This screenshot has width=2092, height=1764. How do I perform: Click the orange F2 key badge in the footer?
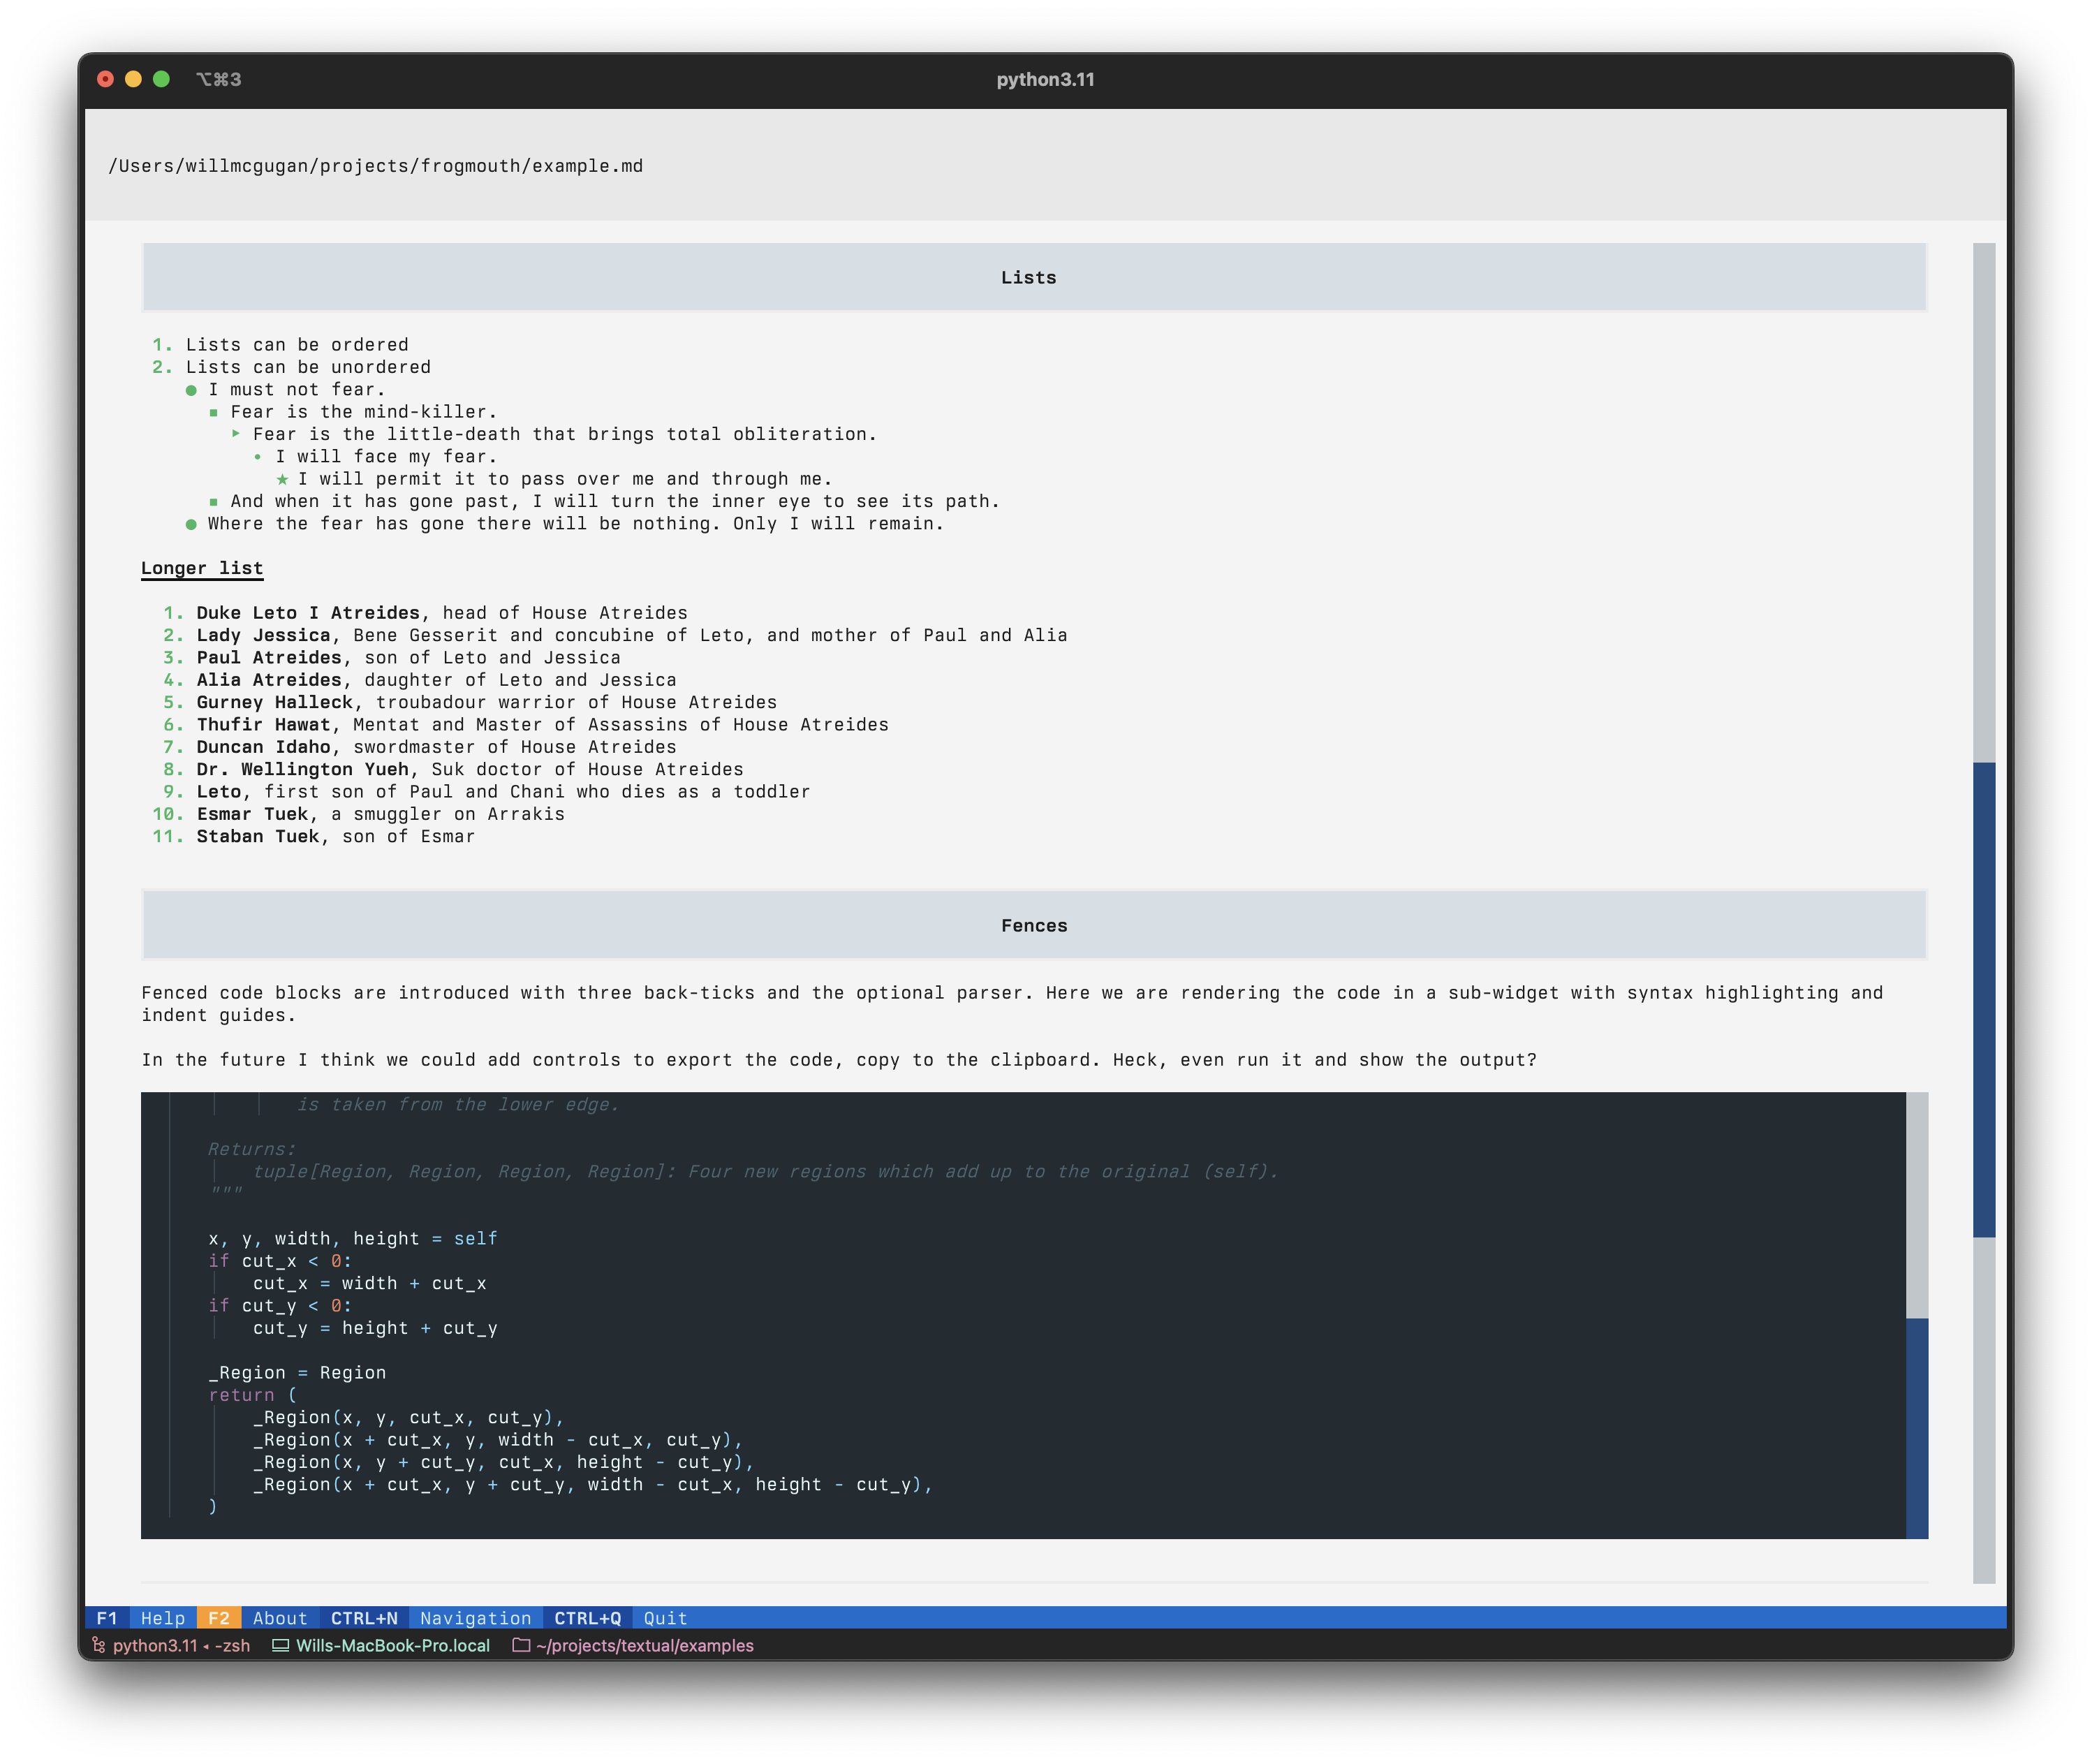[x=220, y=1618]
